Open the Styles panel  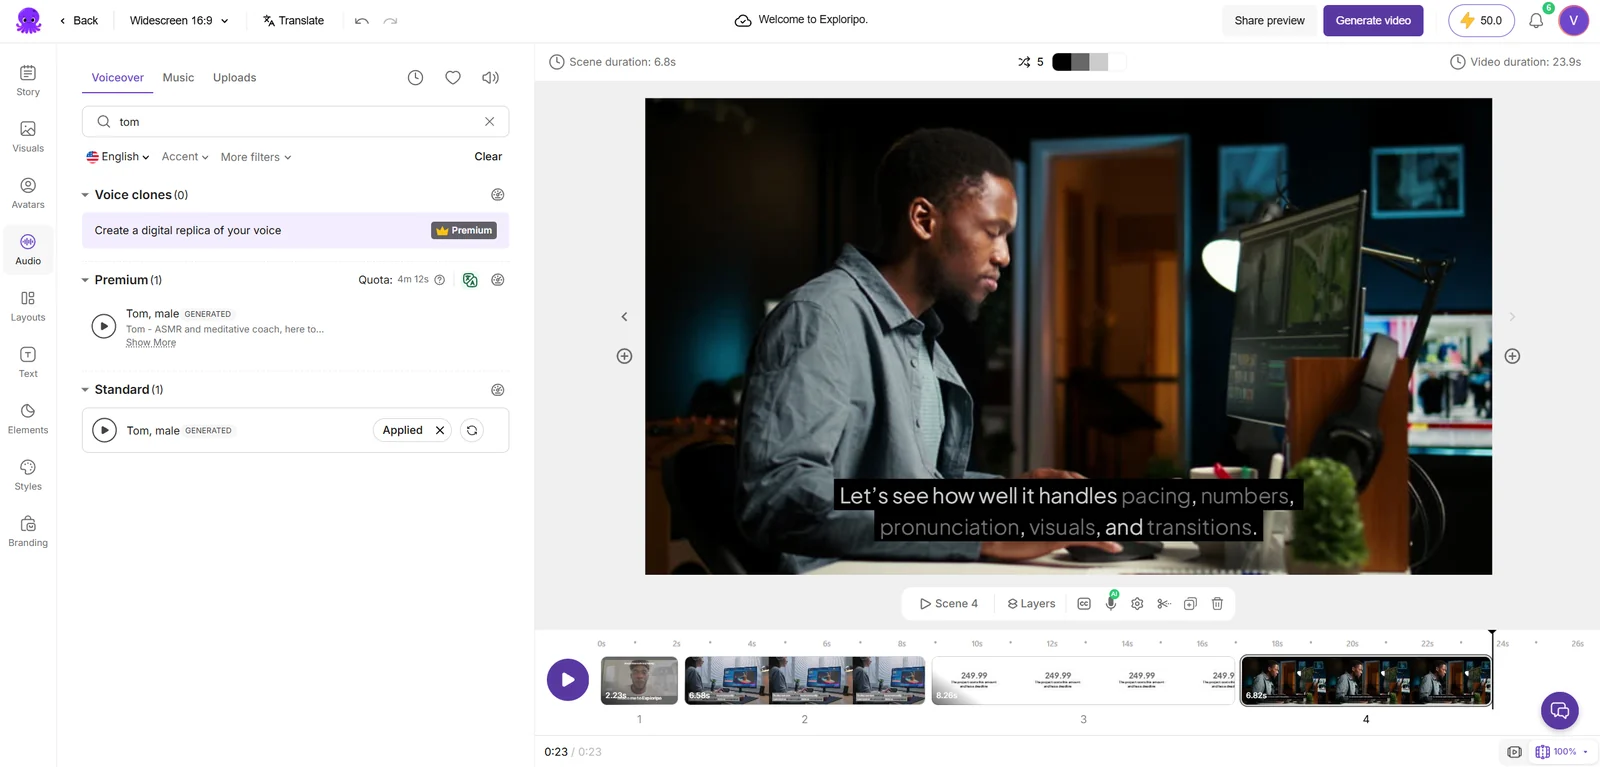pos(28,475)
